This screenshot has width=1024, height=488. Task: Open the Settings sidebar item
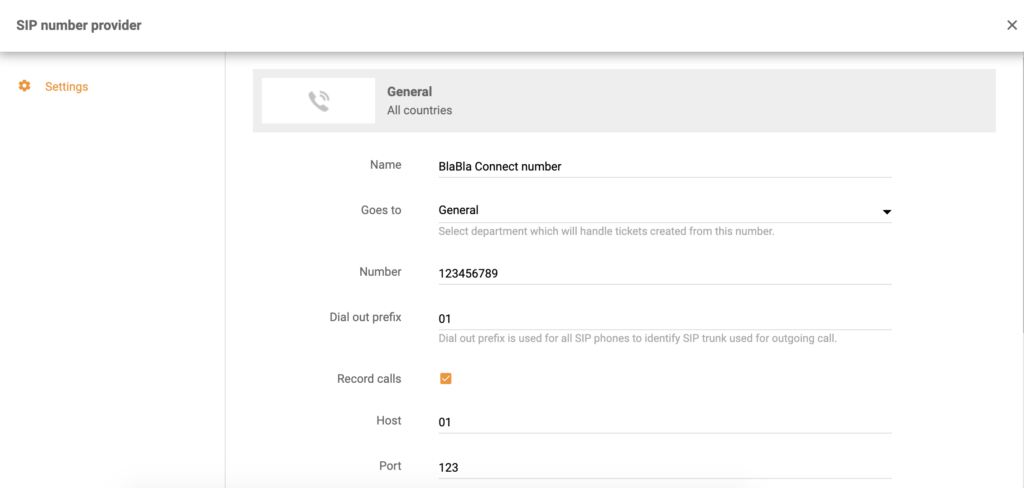66,87
